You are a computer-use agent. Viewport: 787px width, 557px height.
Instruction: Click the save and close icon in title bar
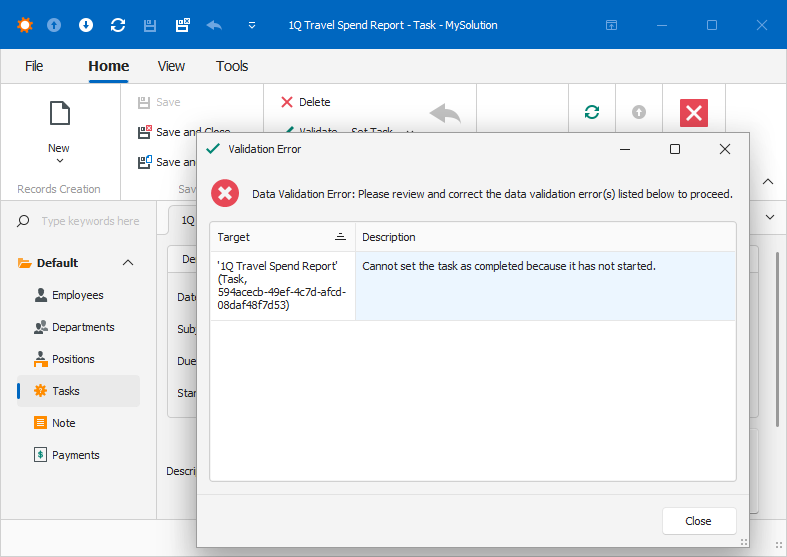pos(182,25)
